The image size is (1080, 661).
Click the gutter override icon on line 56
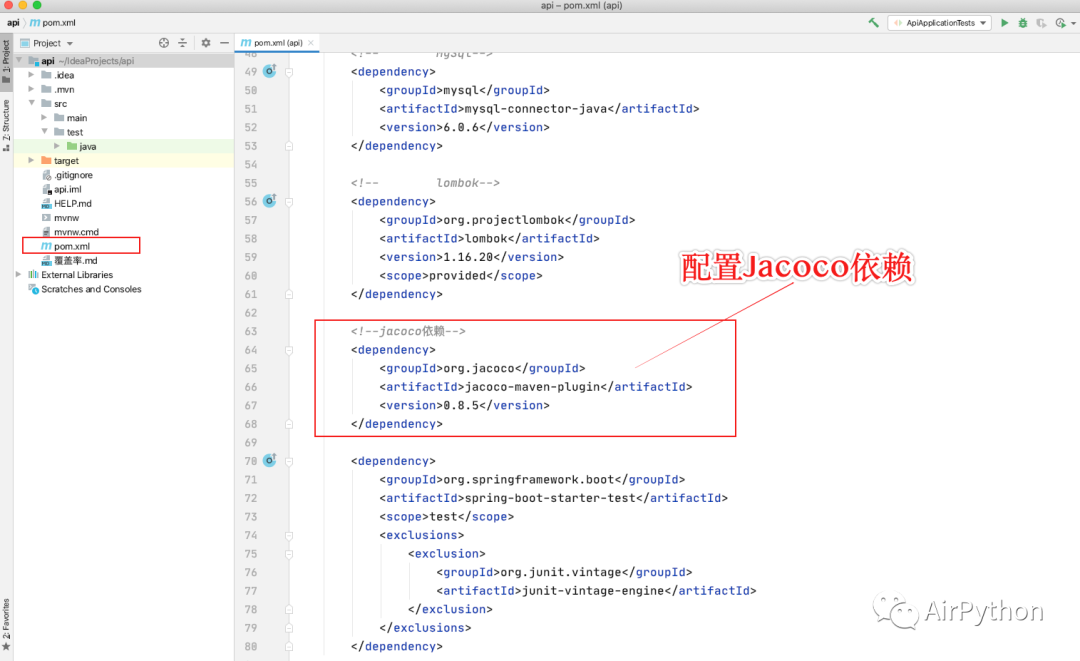pos(269,200)
